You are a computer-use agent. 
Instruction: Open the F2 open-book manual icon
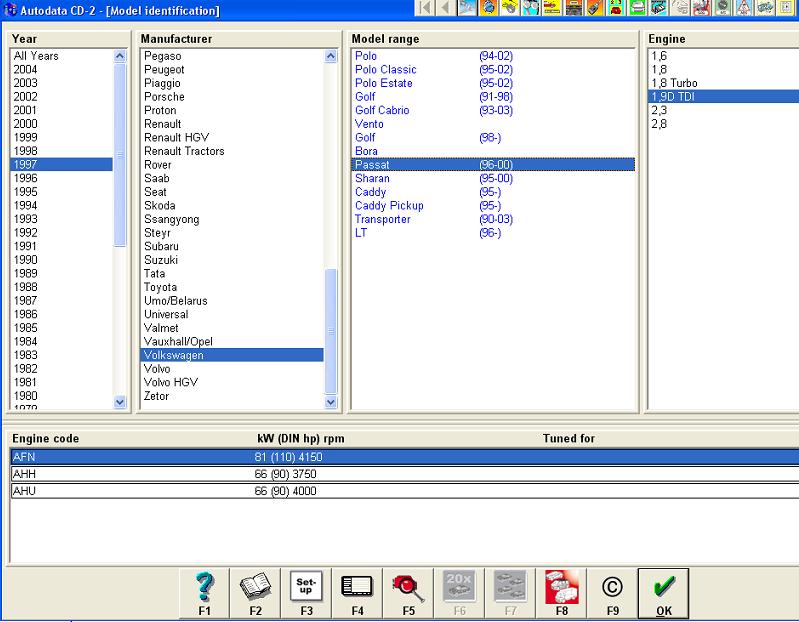(255, 593)
